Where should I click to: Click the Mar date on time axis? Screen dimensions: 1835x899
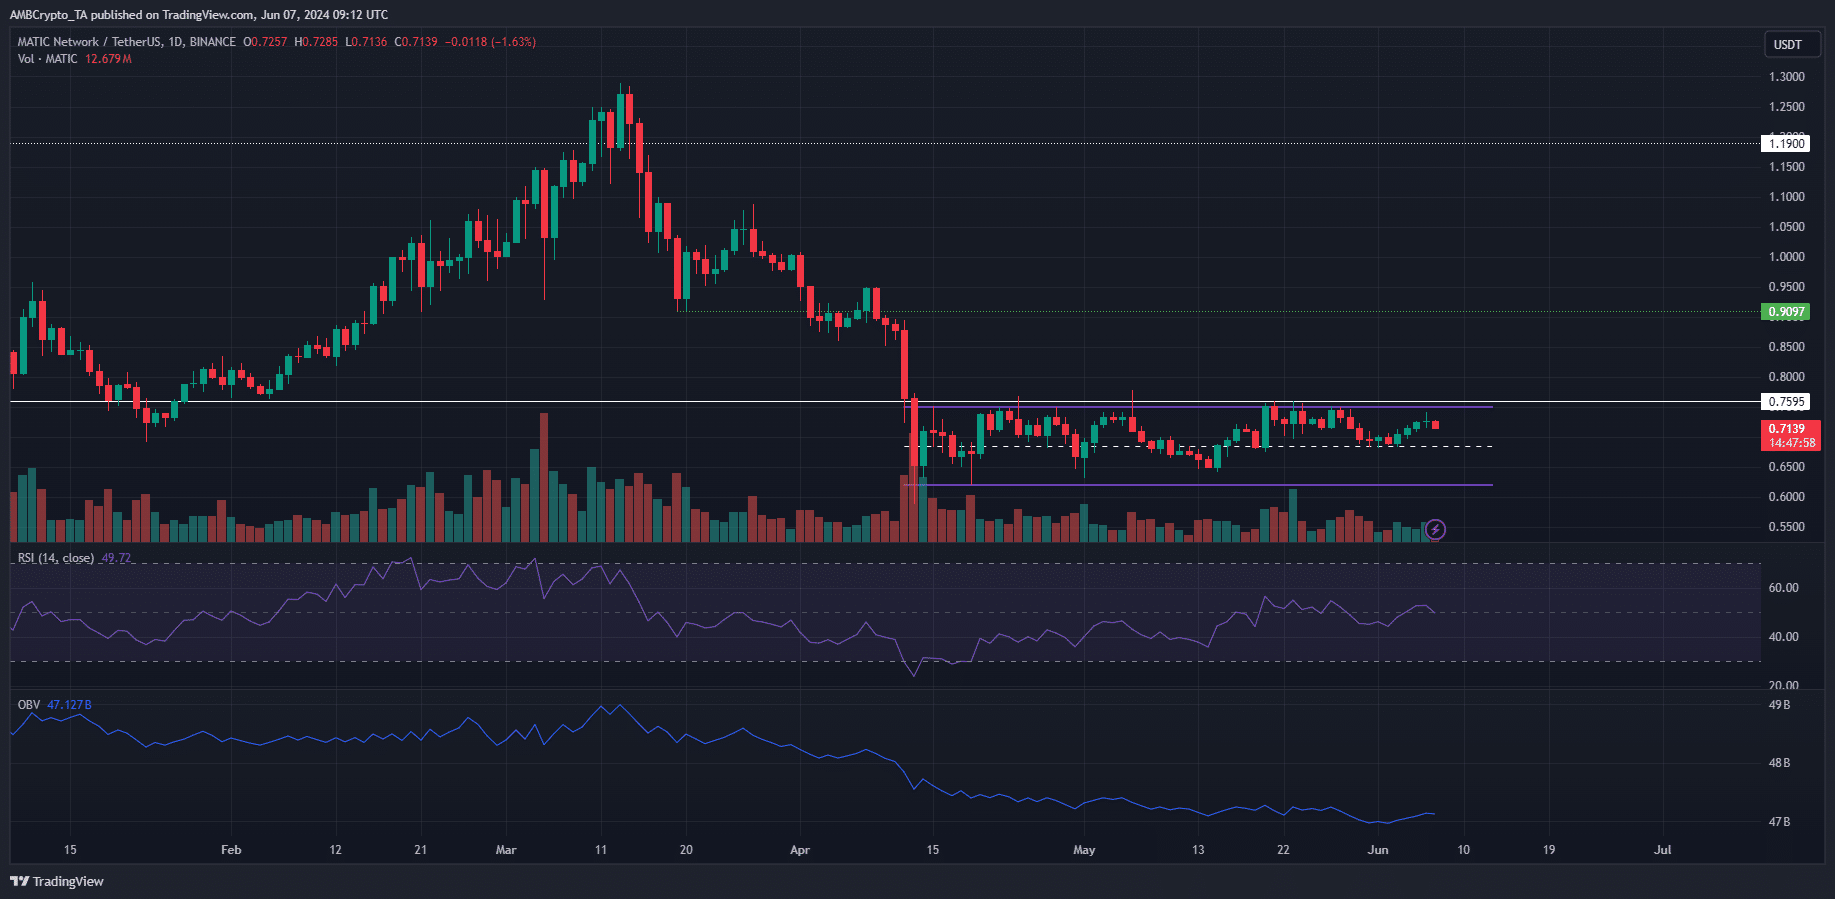click(506, 850)
